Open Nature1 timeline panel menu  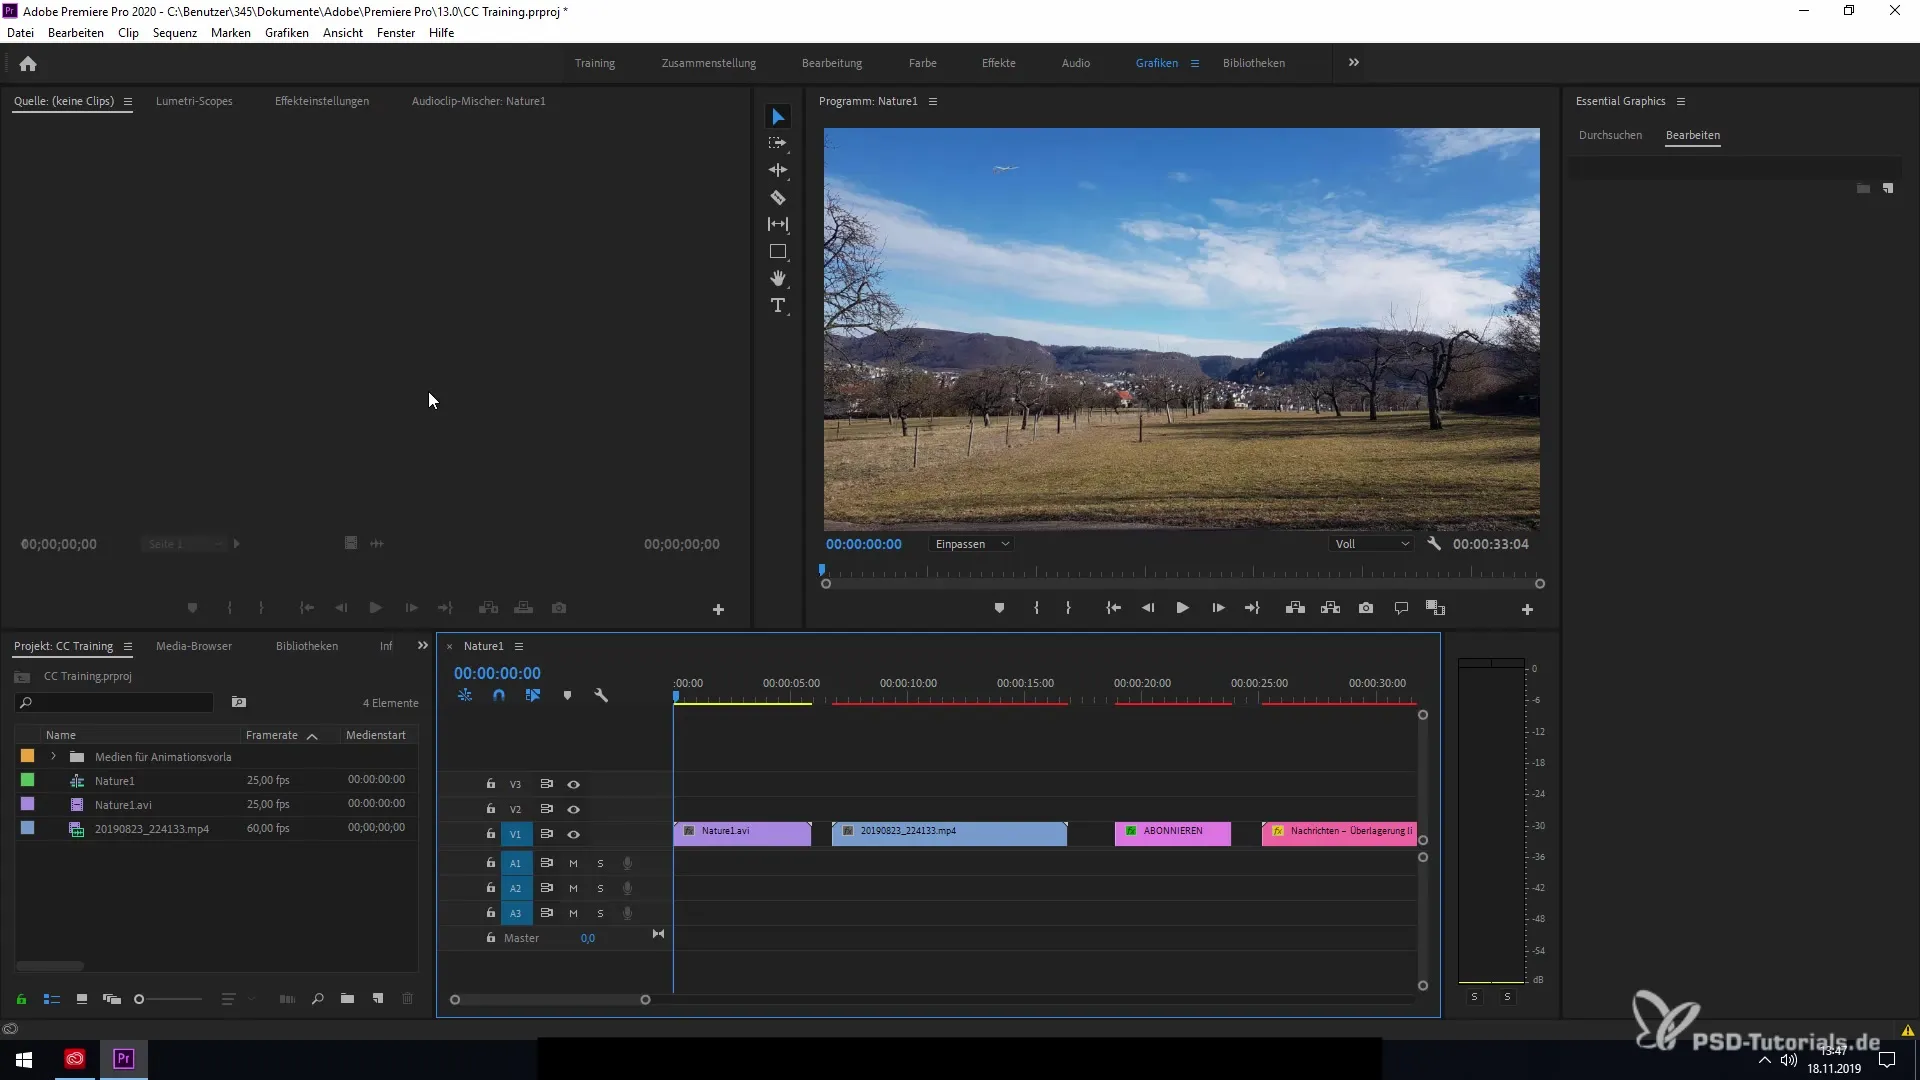point(519,646)
